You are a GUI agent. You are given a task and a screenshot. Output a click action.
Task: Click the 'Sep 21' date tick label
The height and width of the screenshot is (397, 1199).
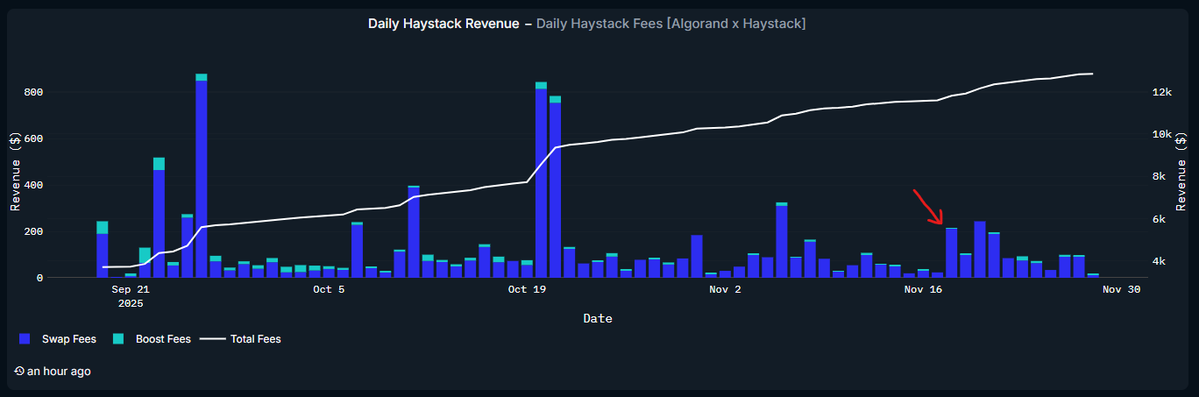pos(130,289)
